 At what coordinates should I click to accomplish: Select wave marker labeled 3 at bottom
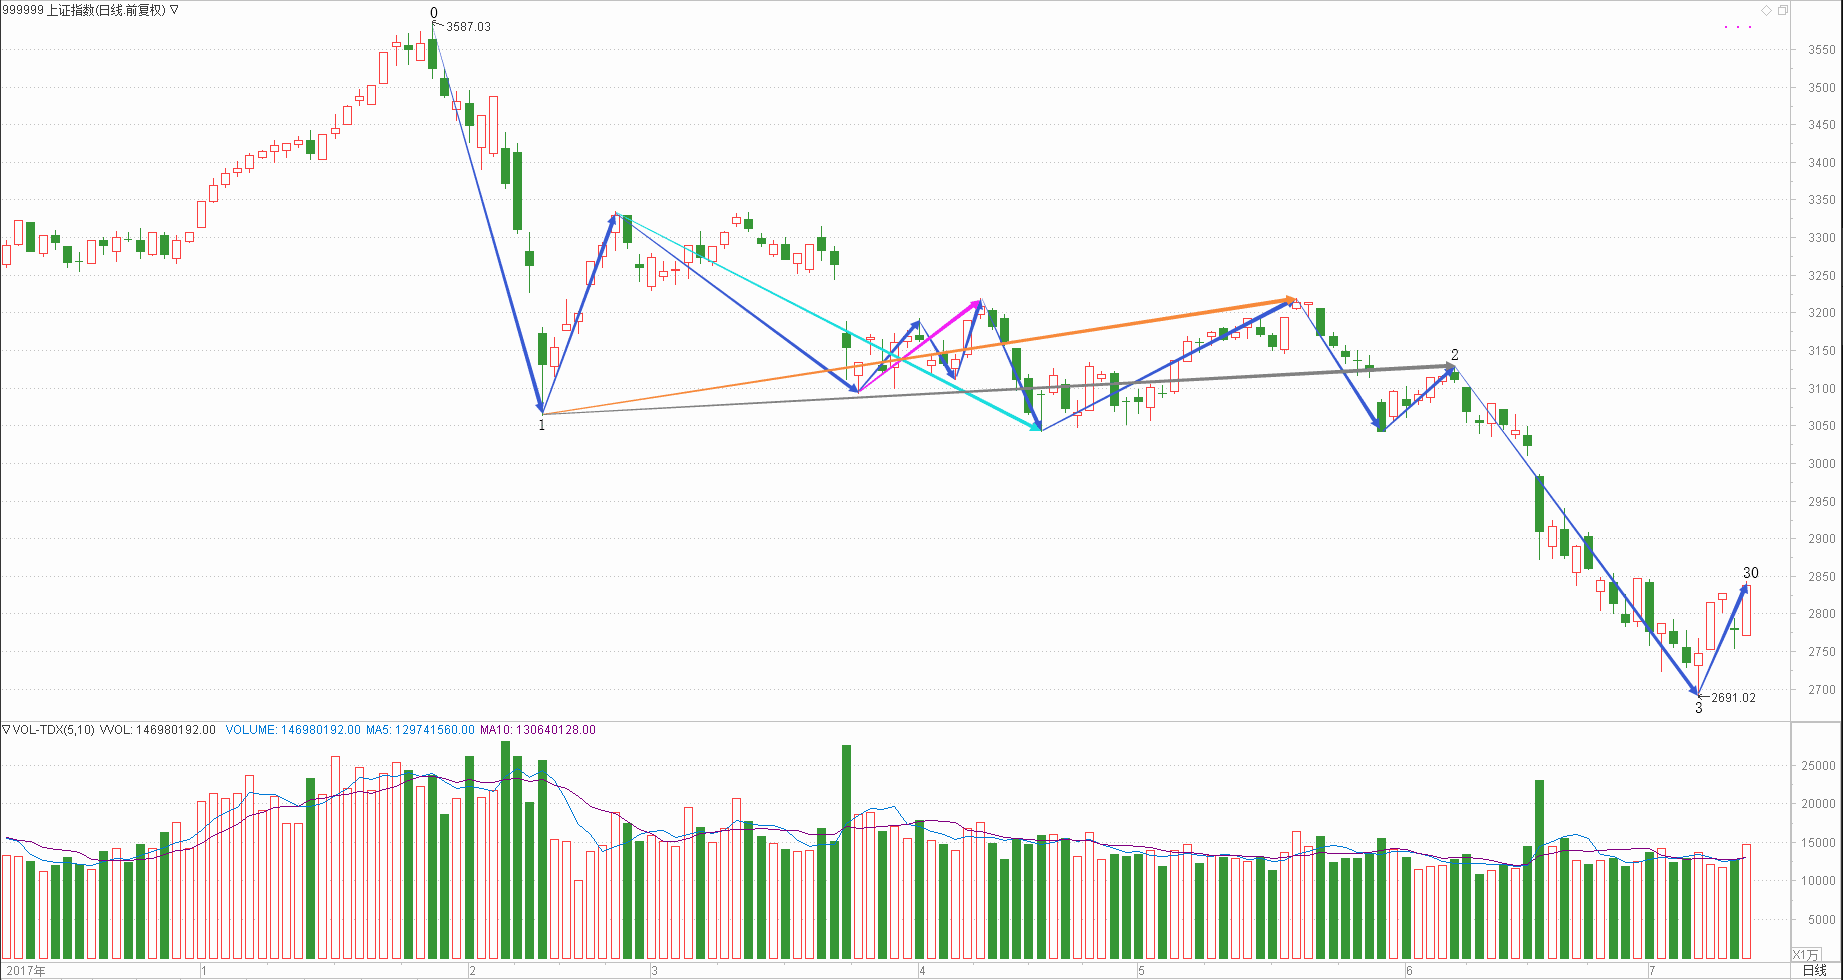tap(1698, 708)
